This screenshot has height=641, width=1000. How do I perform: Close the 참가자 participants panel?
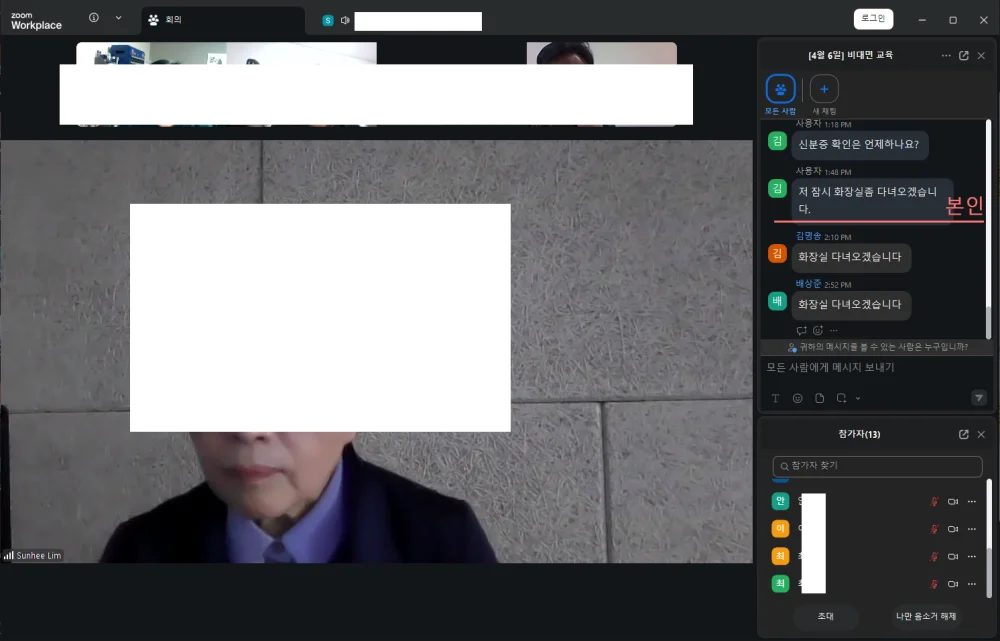point(982,434)
